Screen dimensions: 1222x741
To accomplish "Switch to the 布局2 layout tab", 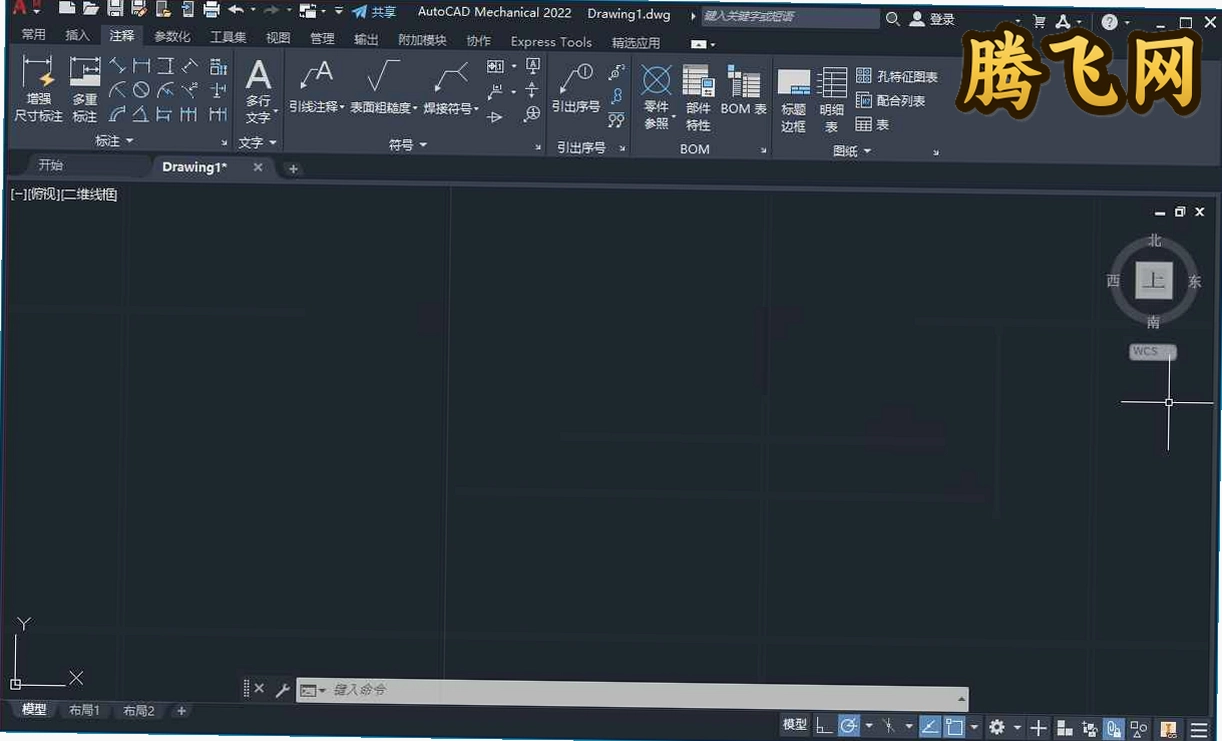I will pos(138,711).
